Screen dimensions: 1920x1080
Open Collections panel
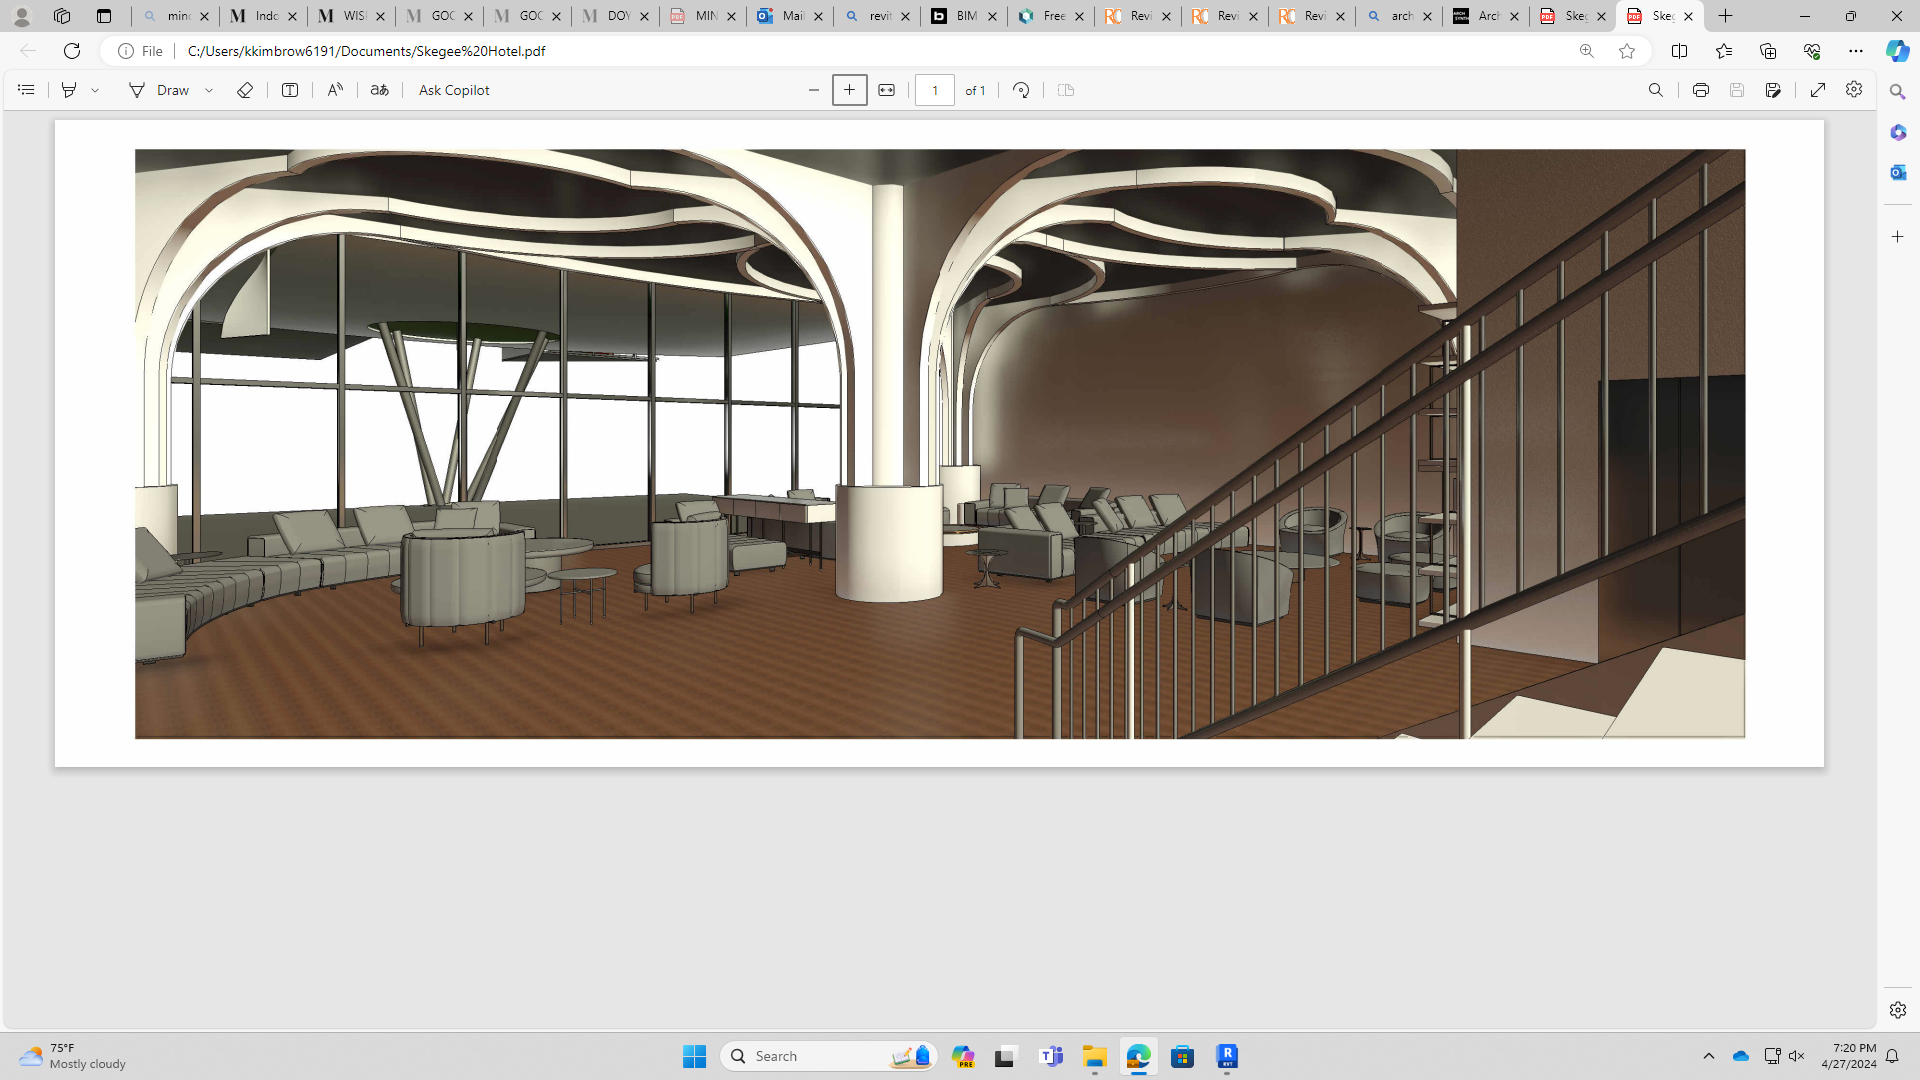[1768, 51]
